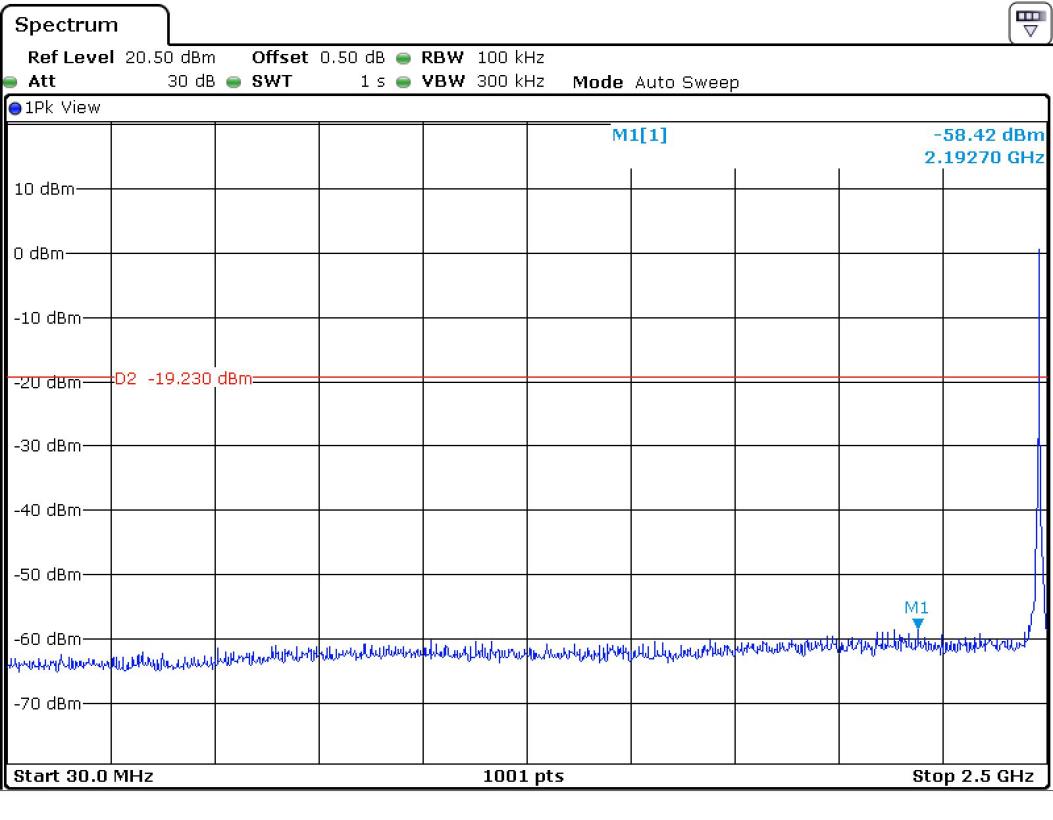Click the VBW 300 kHz value
Image resolution: width=1053 pixels, height=820 pixels.
click(510, 81)
